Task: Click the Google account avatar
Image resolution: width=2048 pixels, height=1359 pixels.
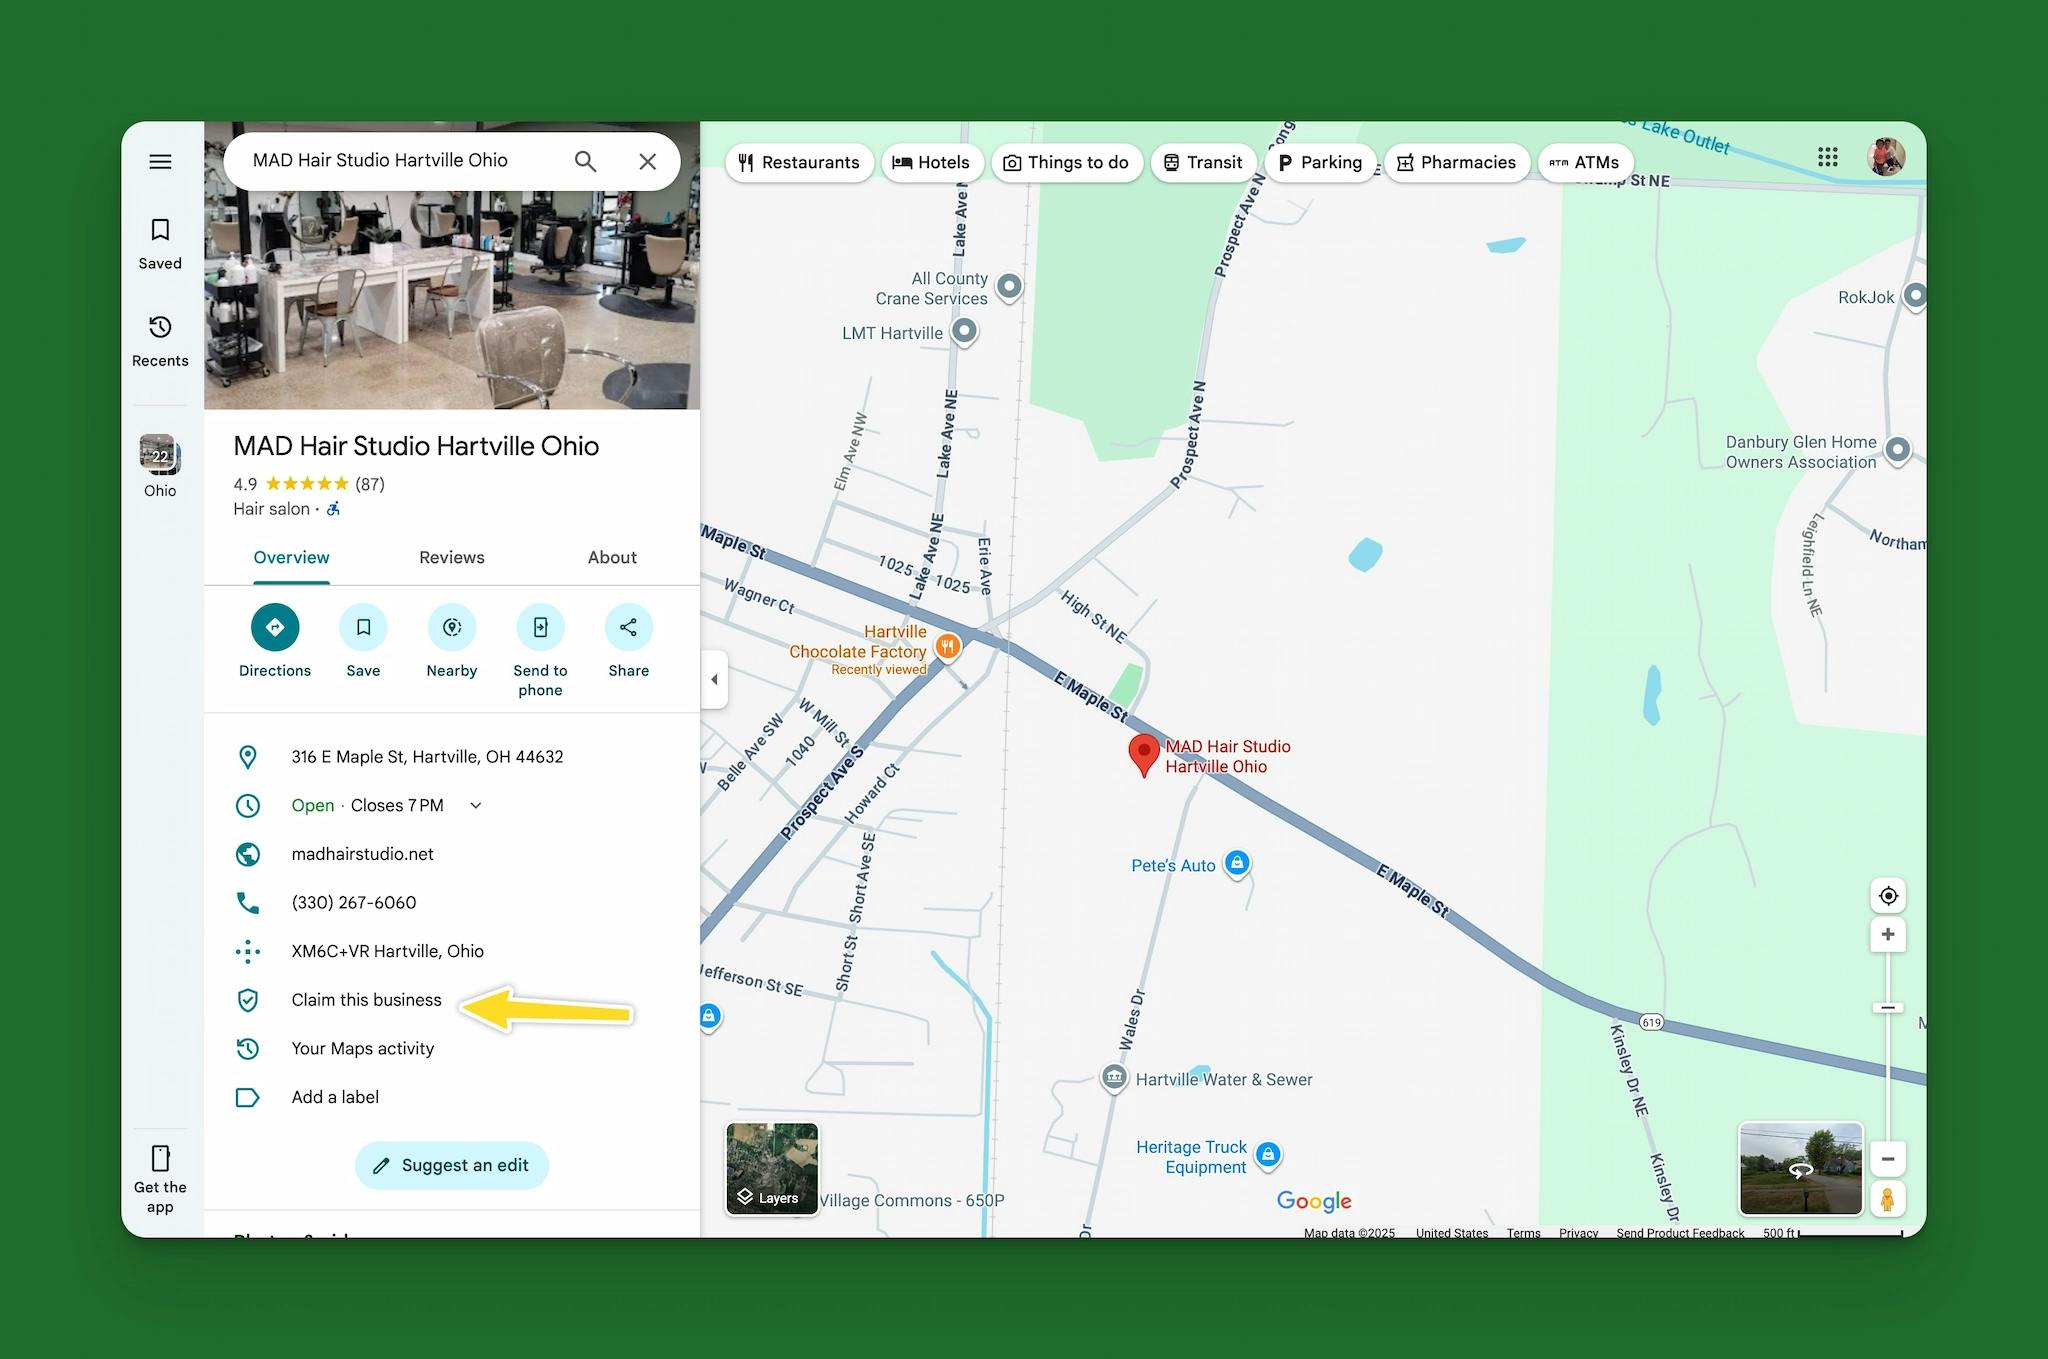Action: (x=1886, y=157)
